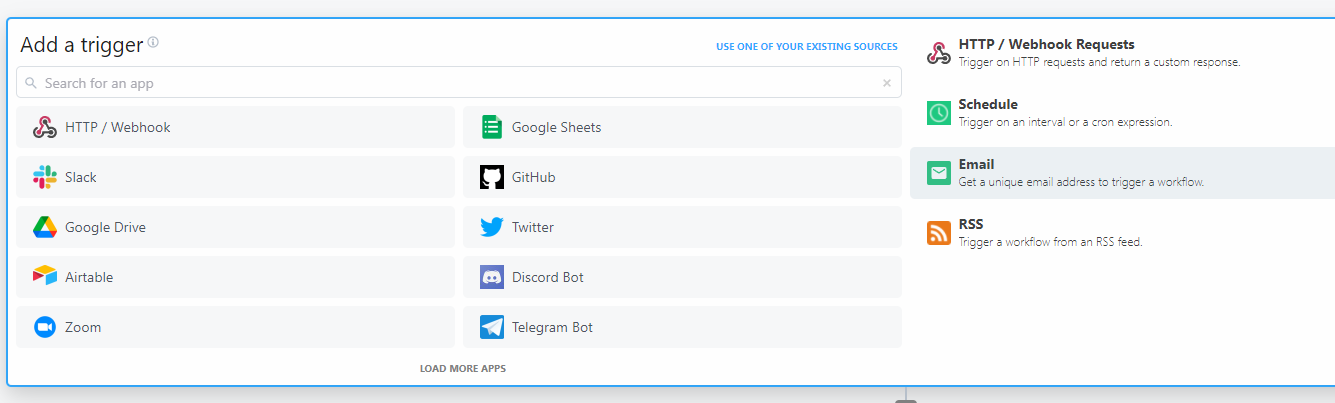Click 'Get a unique email address to trigger a workflow.'

point(1081,182)
